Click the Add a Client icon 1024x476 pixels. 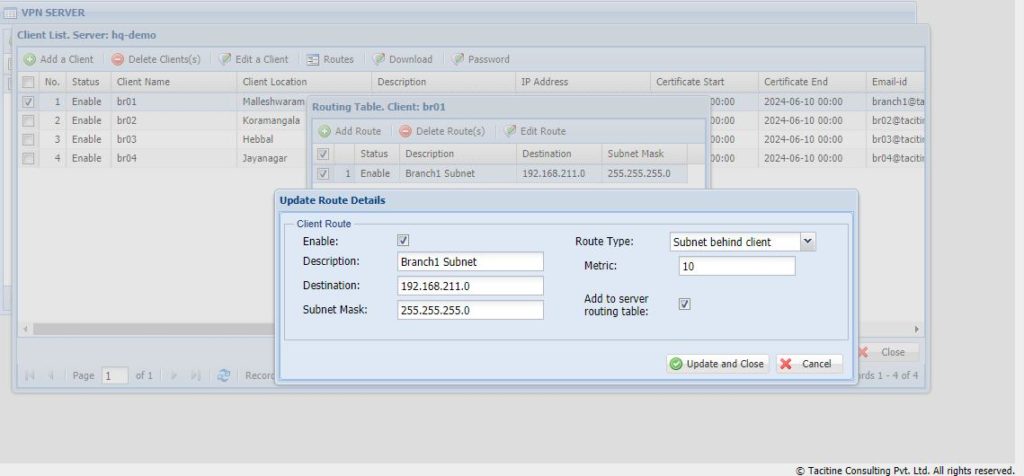tap(30, 59)
